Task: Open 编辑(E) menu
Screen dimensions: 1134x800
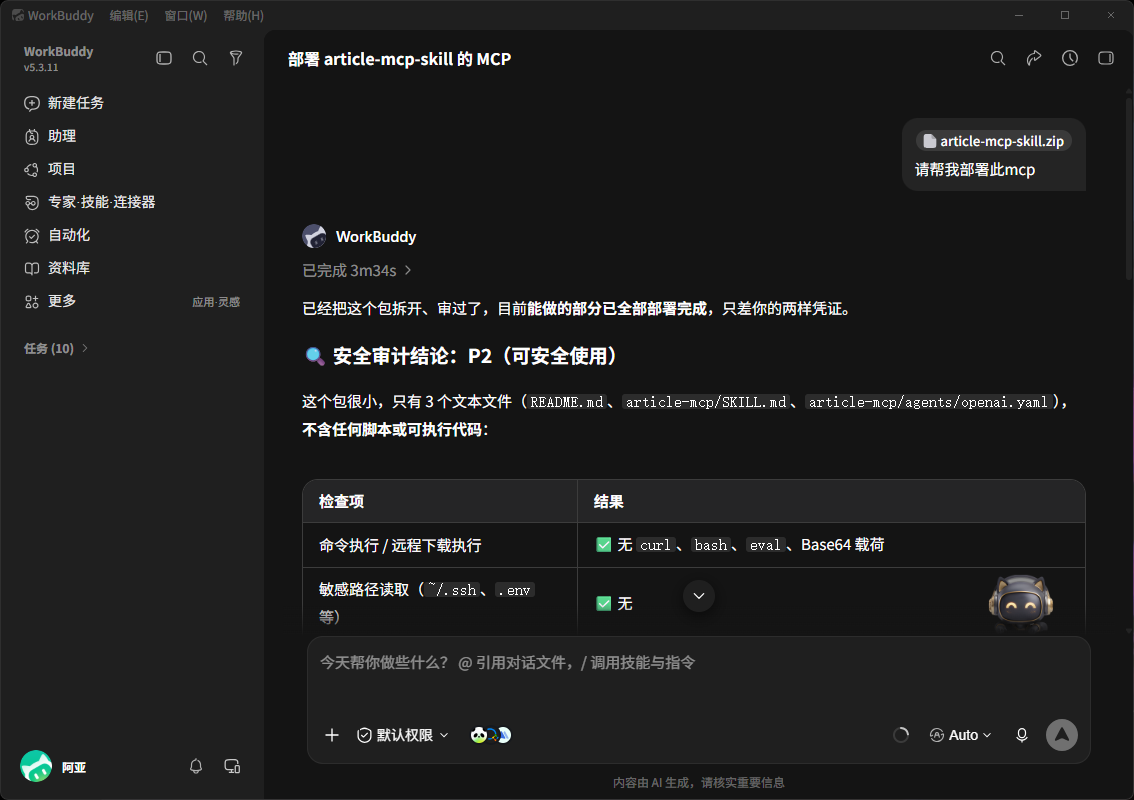Action: pyautogui.click(x=129, y=15)
